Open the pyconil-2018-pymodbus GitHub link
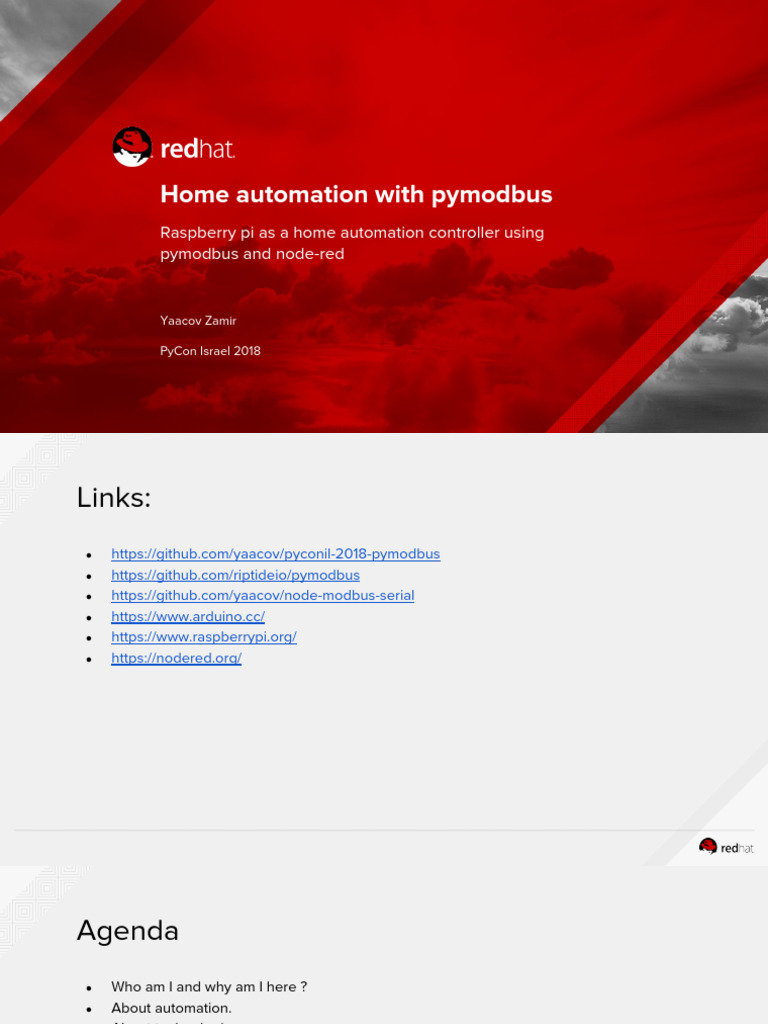768x1024 pixels. [276, 554]
